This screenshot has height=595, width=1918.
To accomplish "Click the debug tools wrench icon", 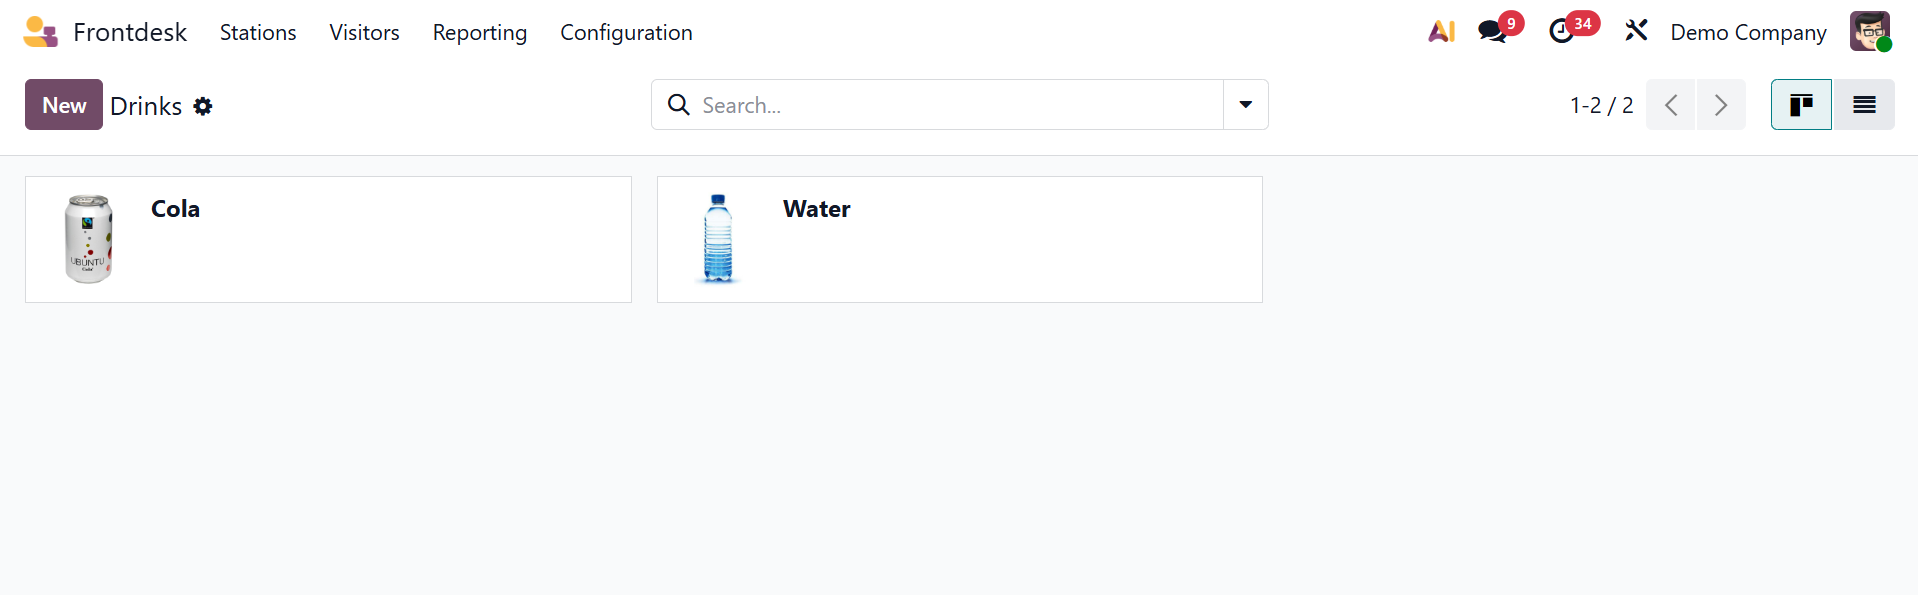I will coord(1636,32).
